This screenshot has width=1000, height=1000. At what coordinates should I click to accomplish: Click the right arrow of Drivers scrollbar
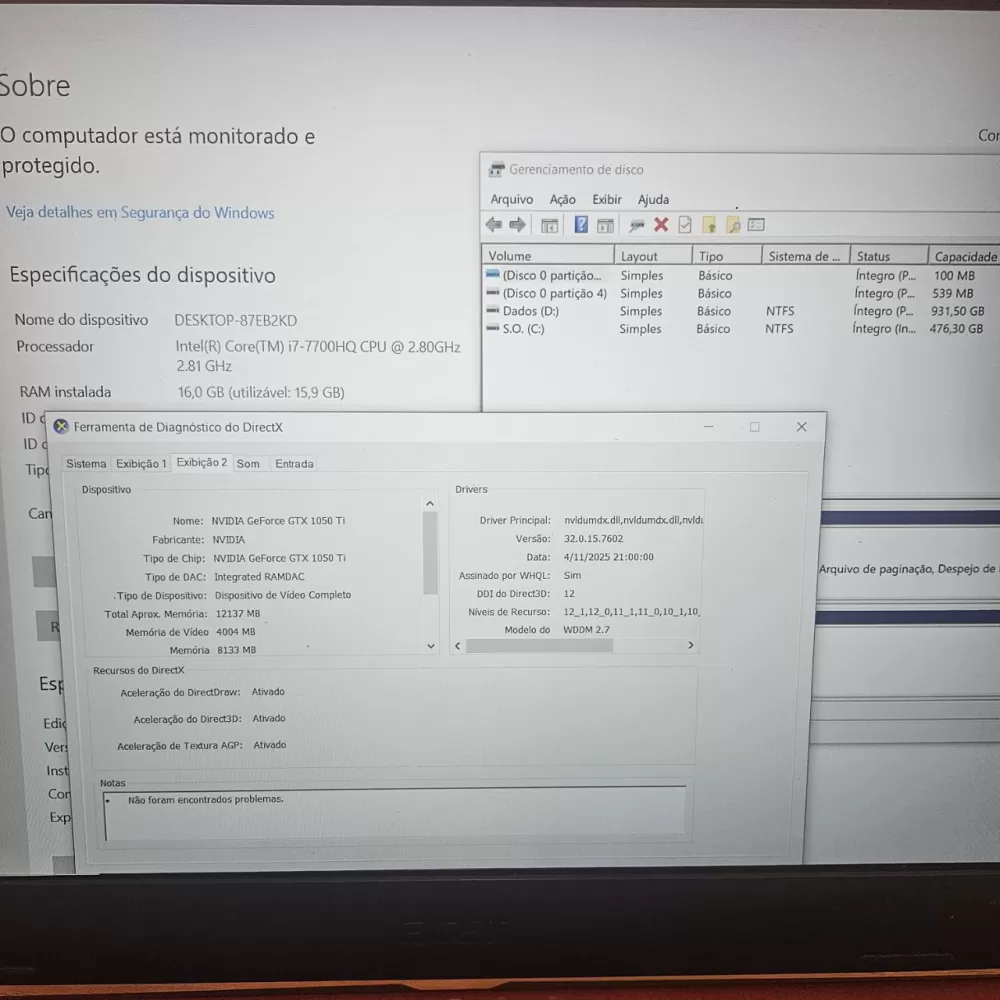(x=691, y=645)
